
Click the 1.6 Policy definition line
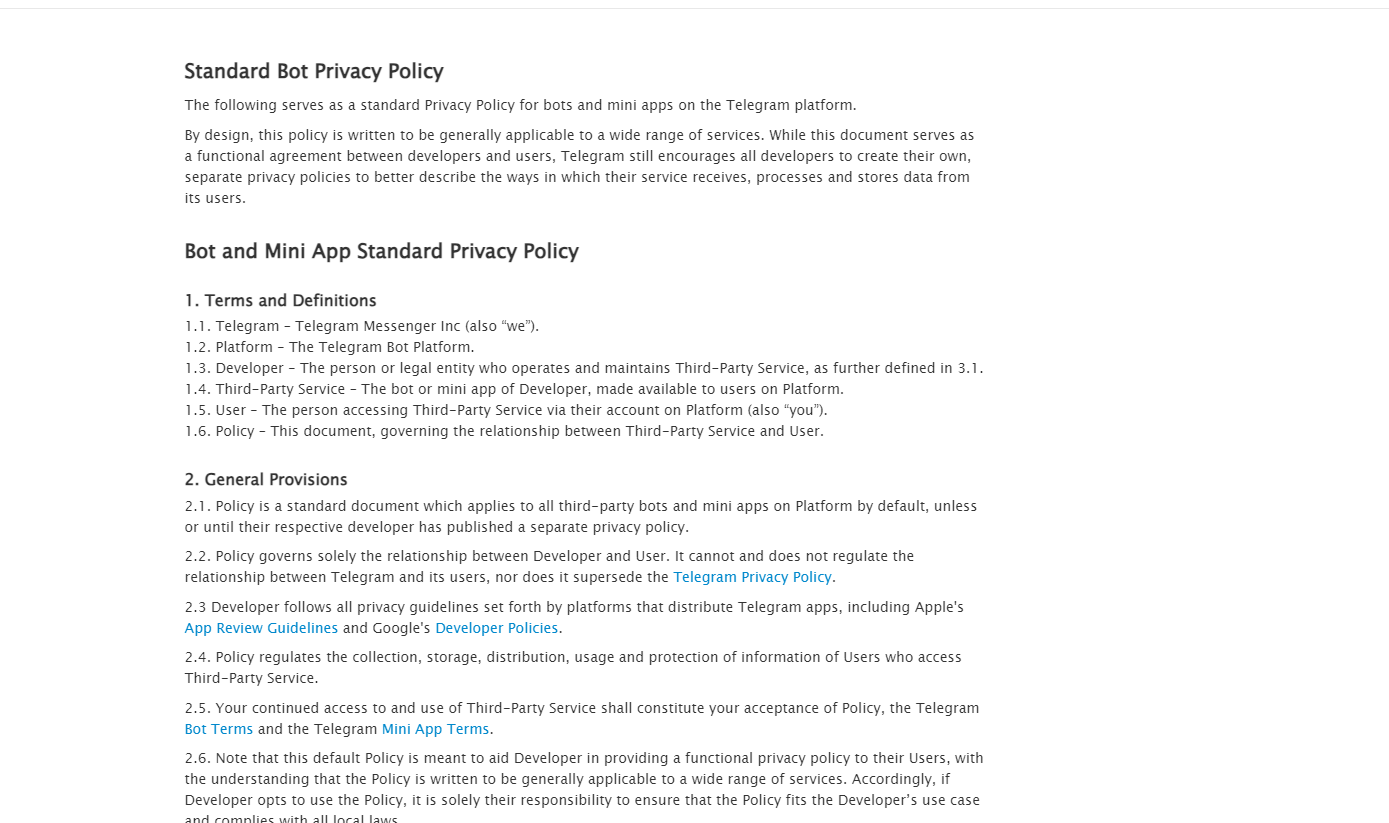click(504, 431)
